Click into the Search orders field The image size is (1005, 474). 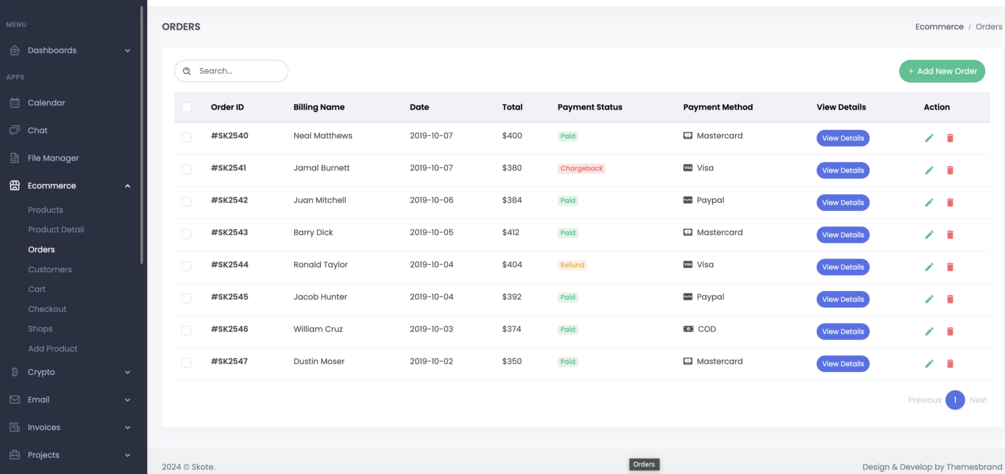click(x=231, y=71)
